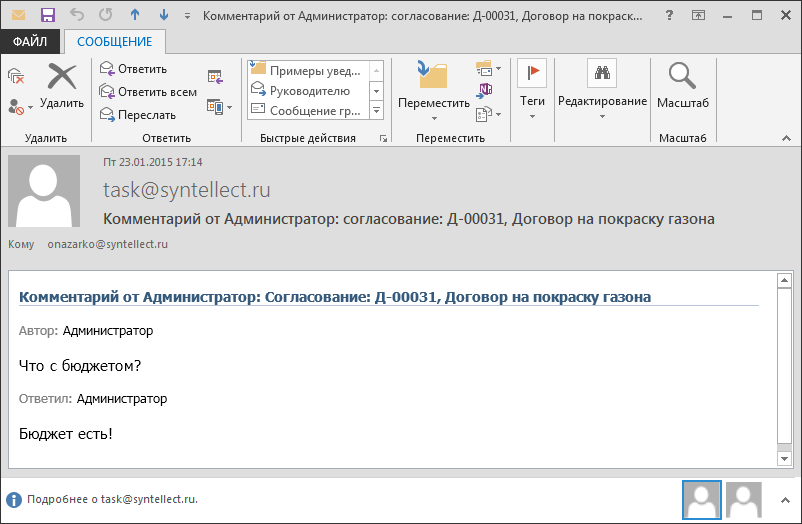Click the Save icon in quick access toolbar
The width and height of the screenshot is (802, 524).
47,15
